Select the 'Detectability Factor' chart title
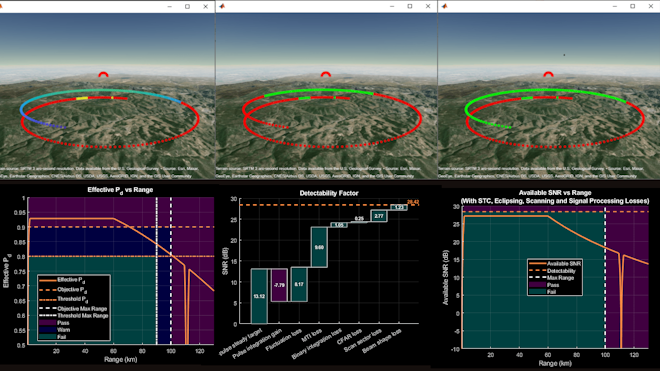 pyautogui.click(x=329, y=193)
